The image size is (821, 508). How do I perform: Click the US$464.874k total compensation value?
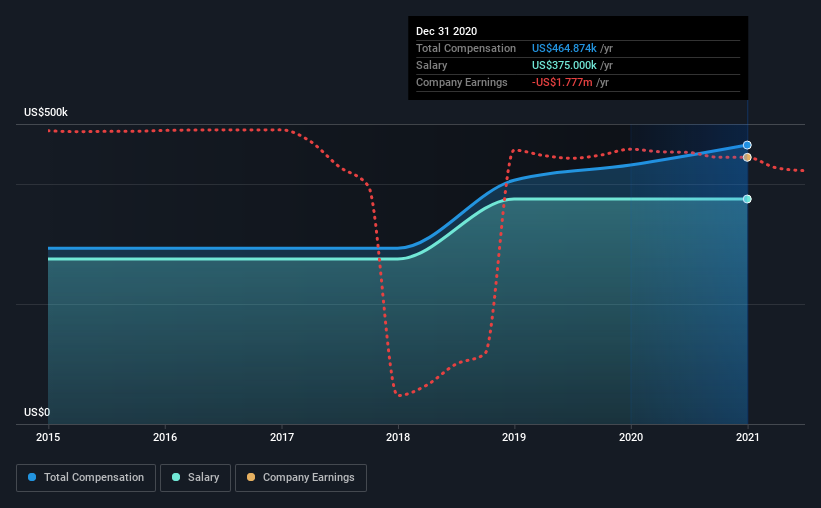tap(564, 48)
